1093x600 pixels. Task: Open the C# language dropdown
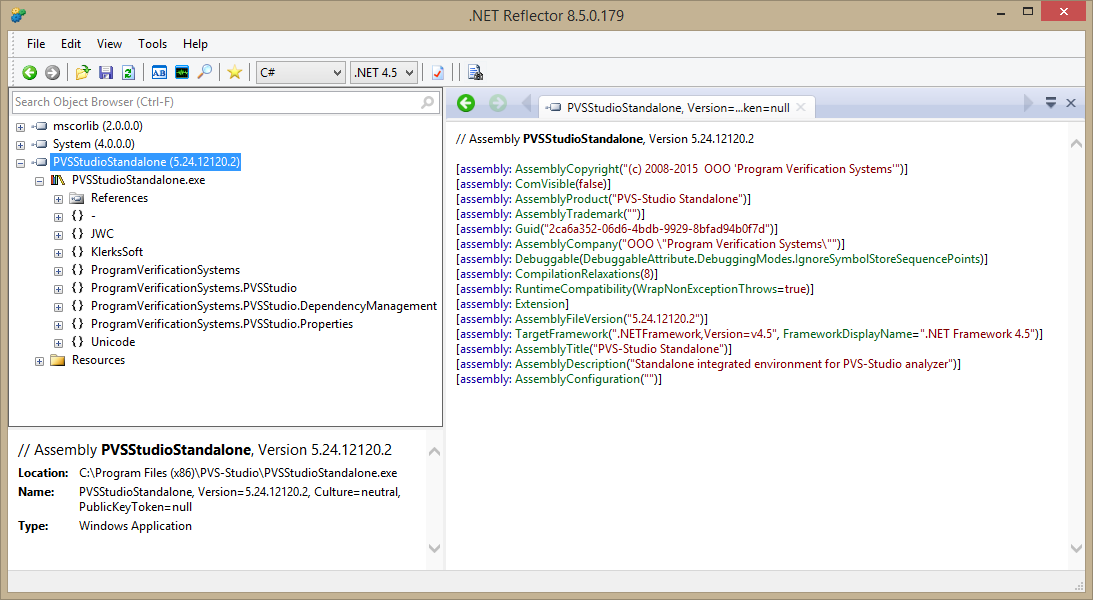(x=300, y=72)
